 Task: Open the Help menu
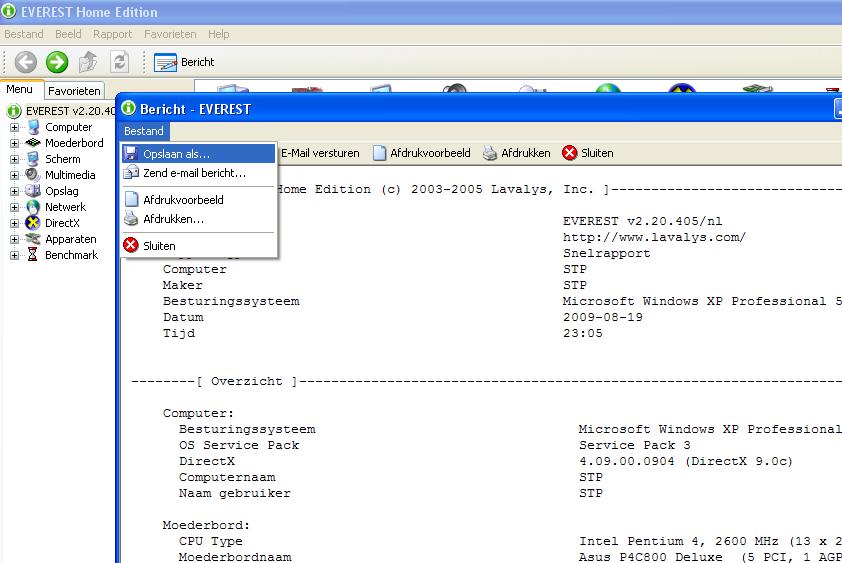219,34
